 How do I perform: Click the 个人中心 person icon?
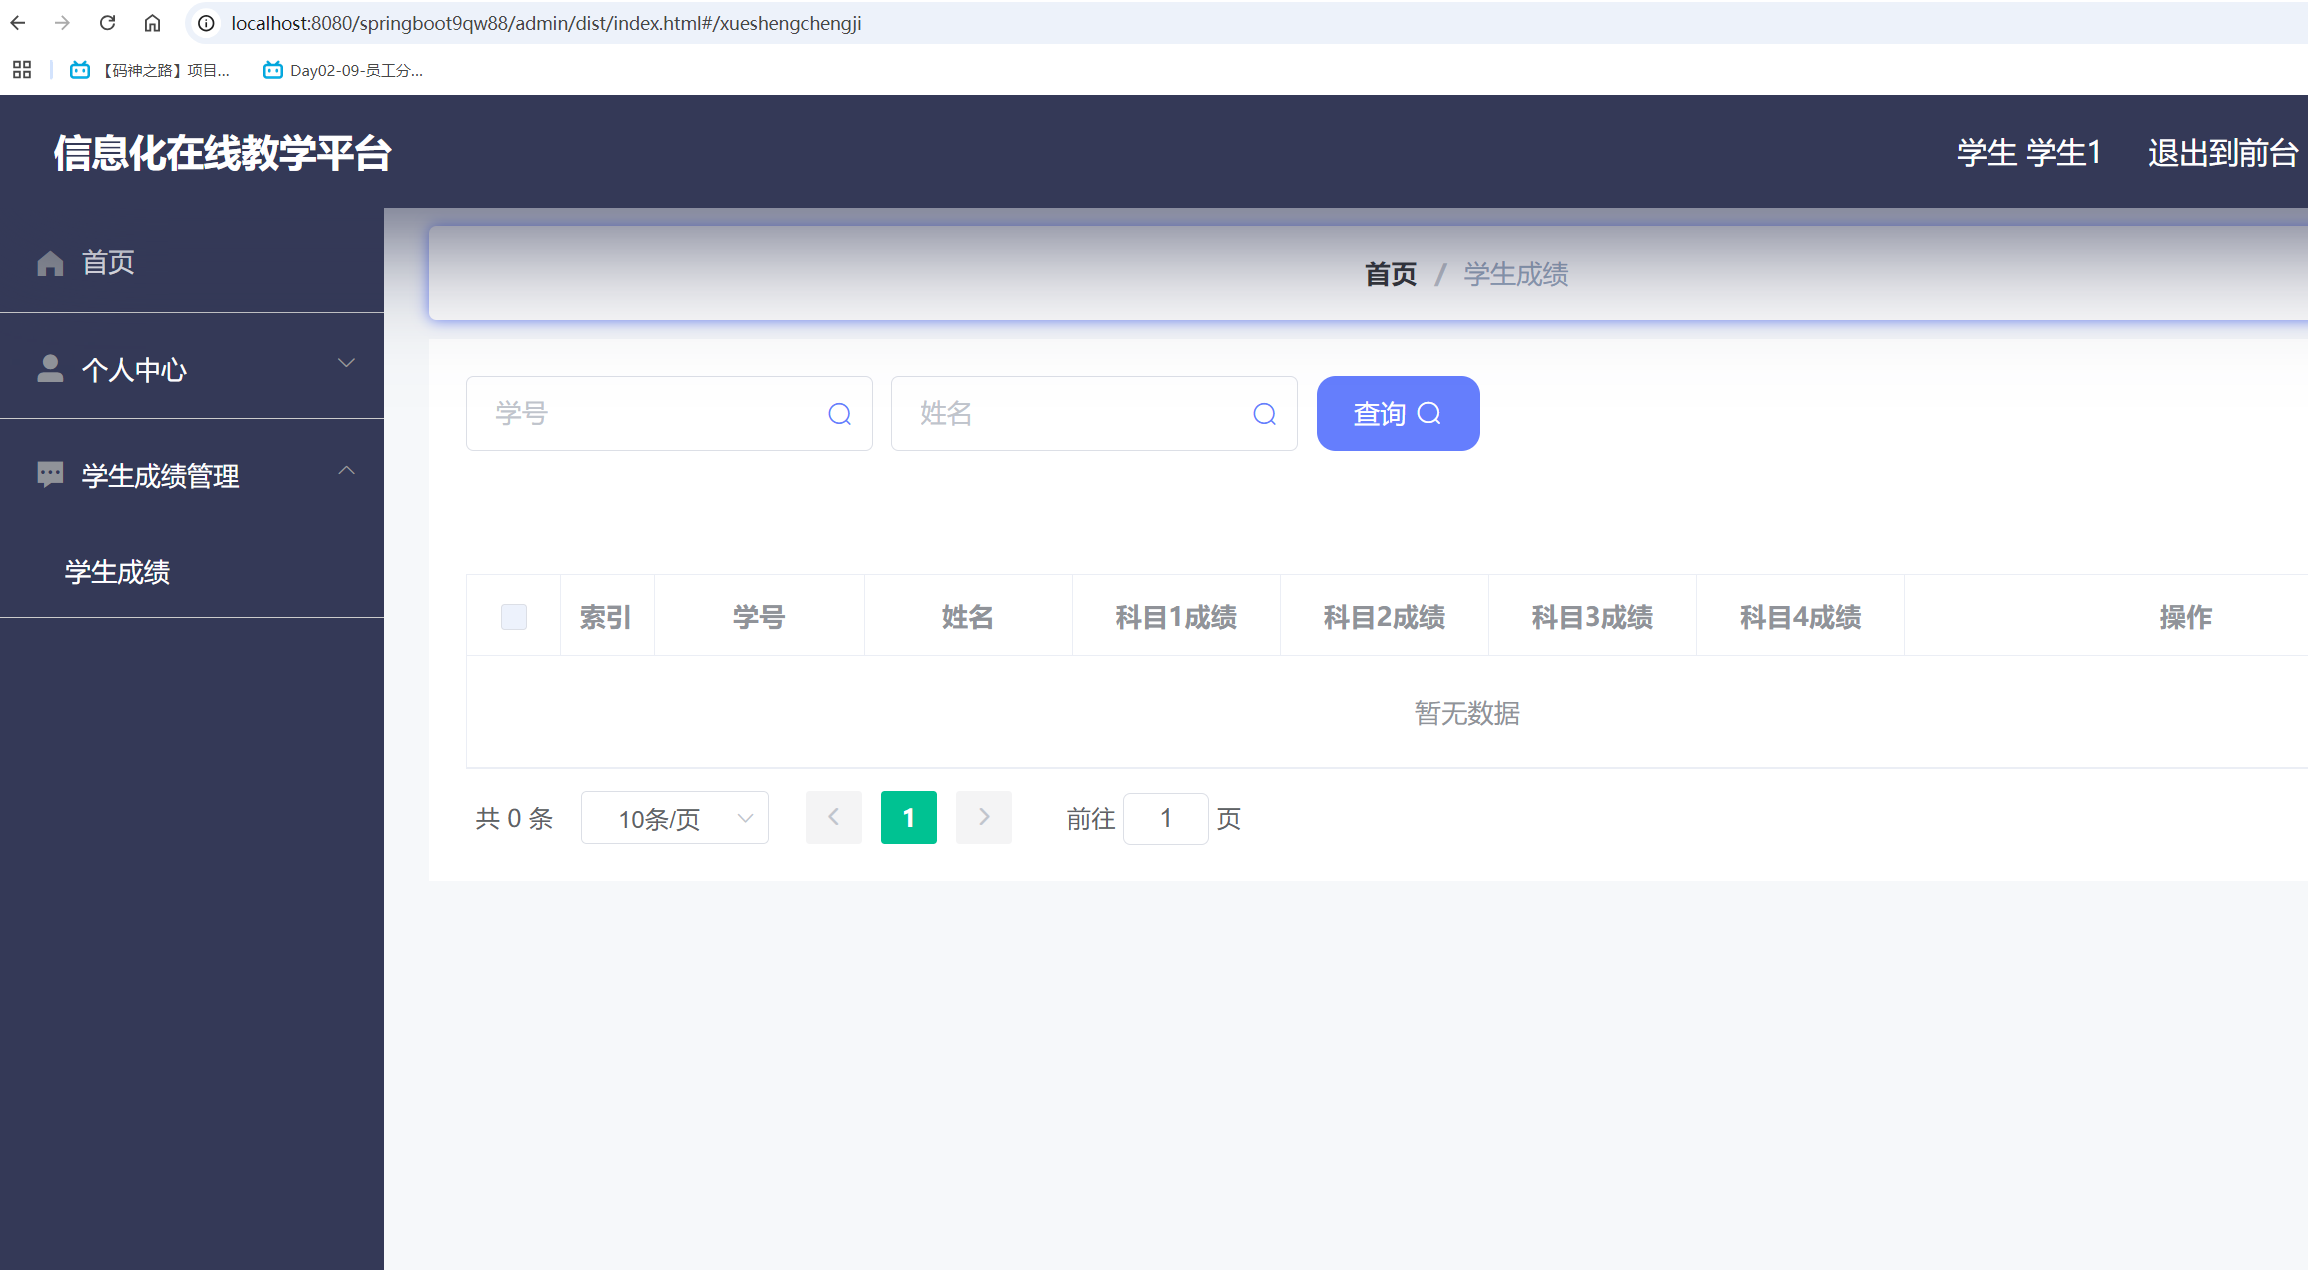(50, 368)
